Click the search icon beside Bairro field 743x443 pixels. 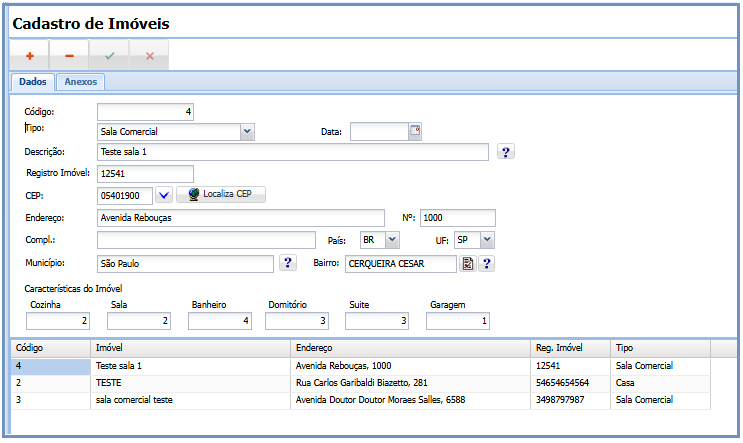pyautogui.click(x=467, y=264)
